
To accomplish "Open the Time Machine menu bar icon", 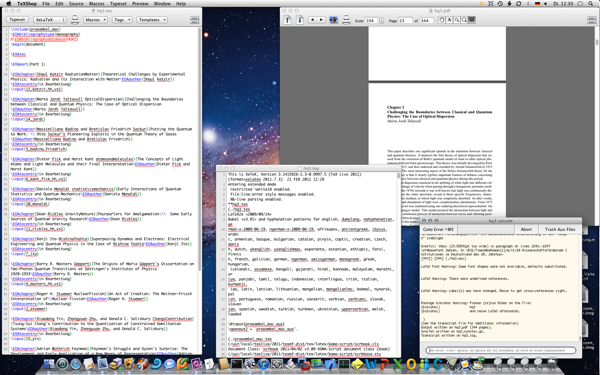I will click(500, 3).
